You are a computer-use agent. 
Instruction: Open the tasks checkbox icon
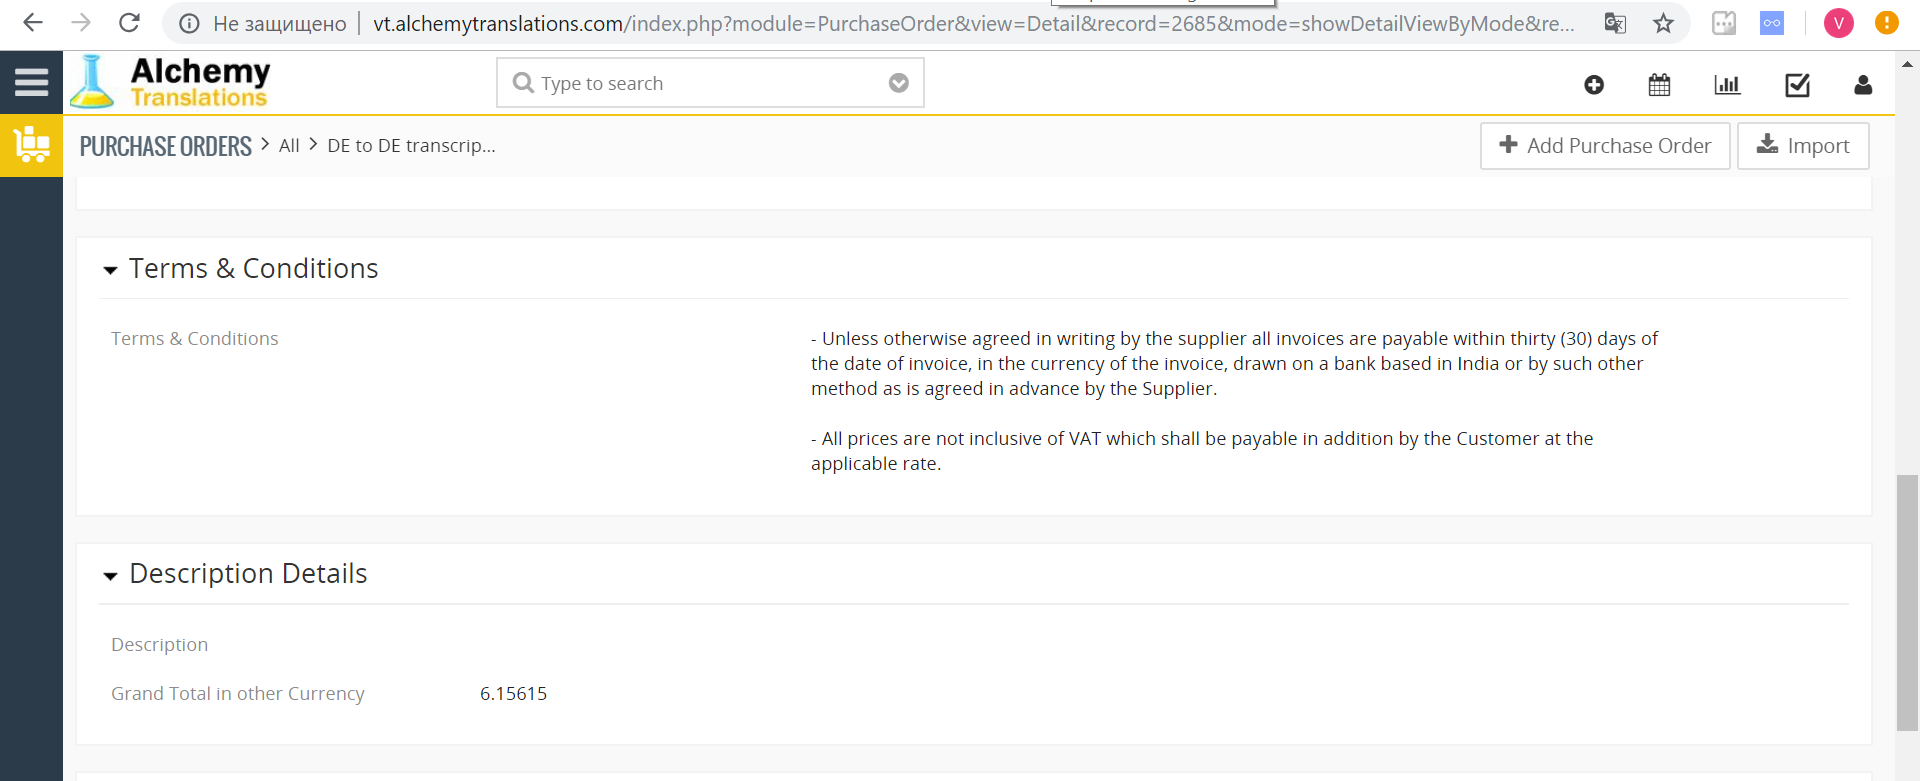1797,85
